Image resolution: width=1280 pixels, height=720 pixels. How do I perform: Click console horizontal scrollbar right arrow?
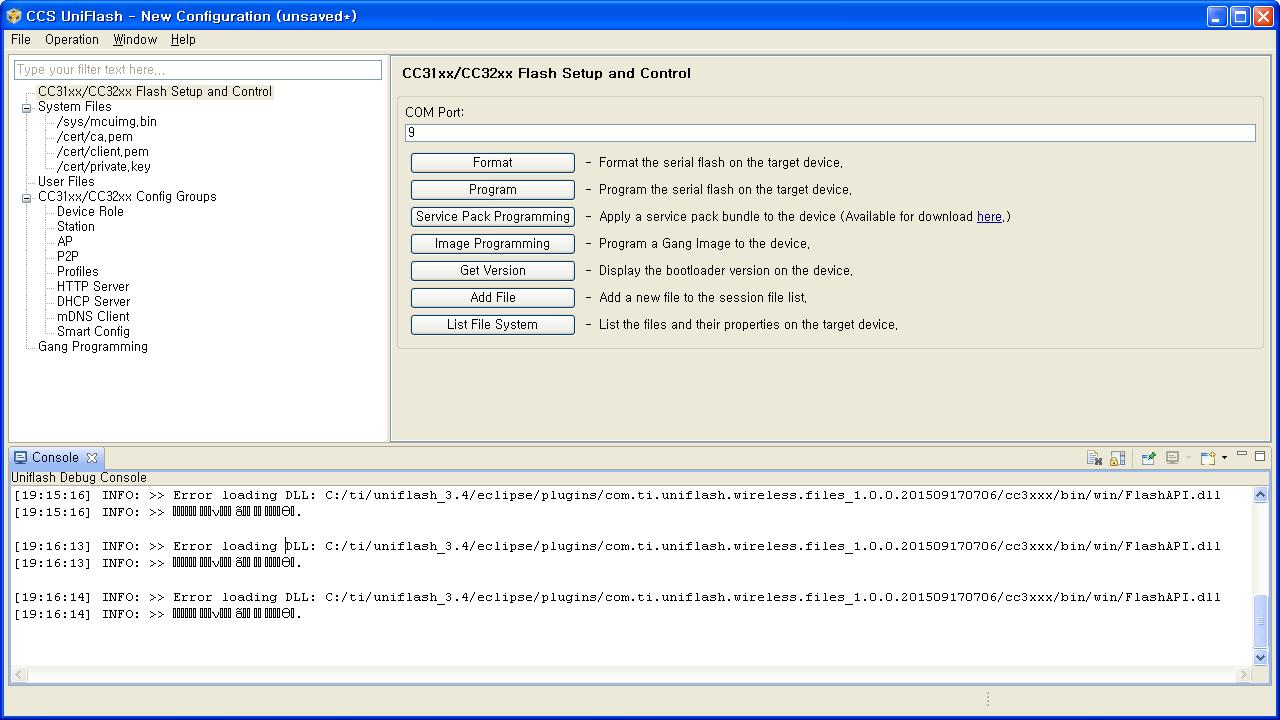point(1244,675)
